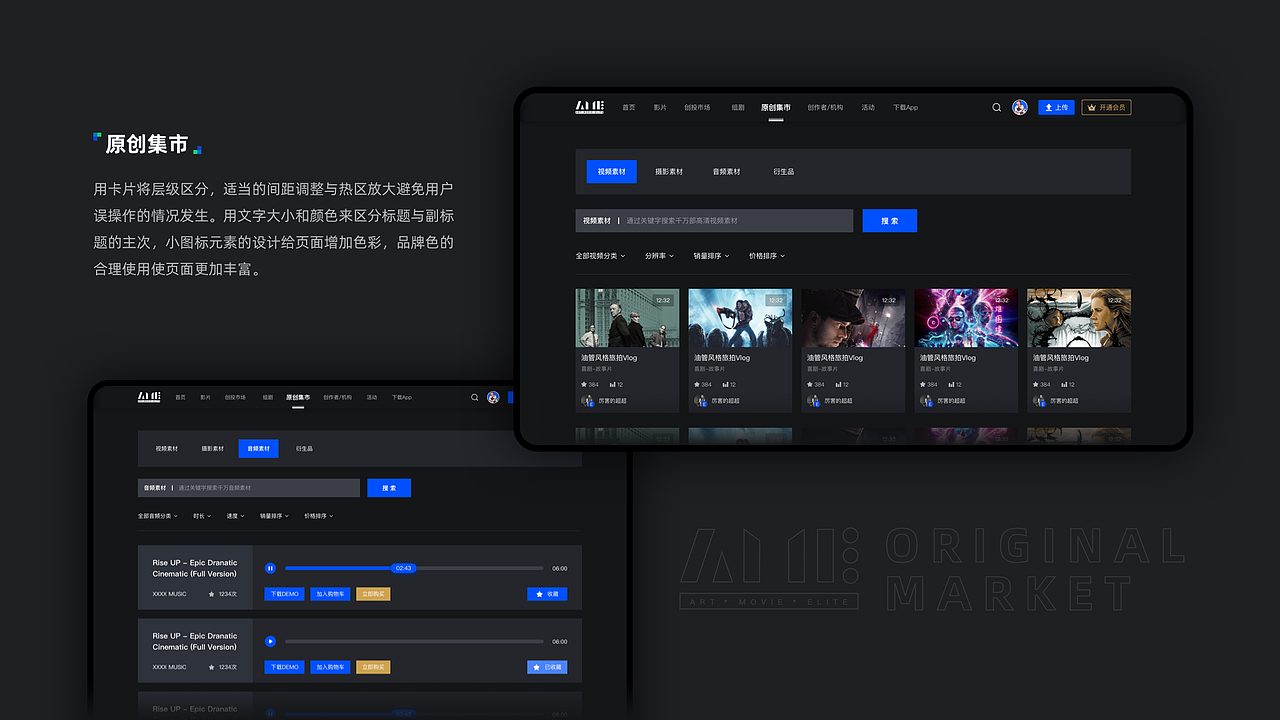Expand the 速度 filter dropdown
The height and width of the screenshot is (720, 1280).
pyautogui.click(x=235, y=516)
